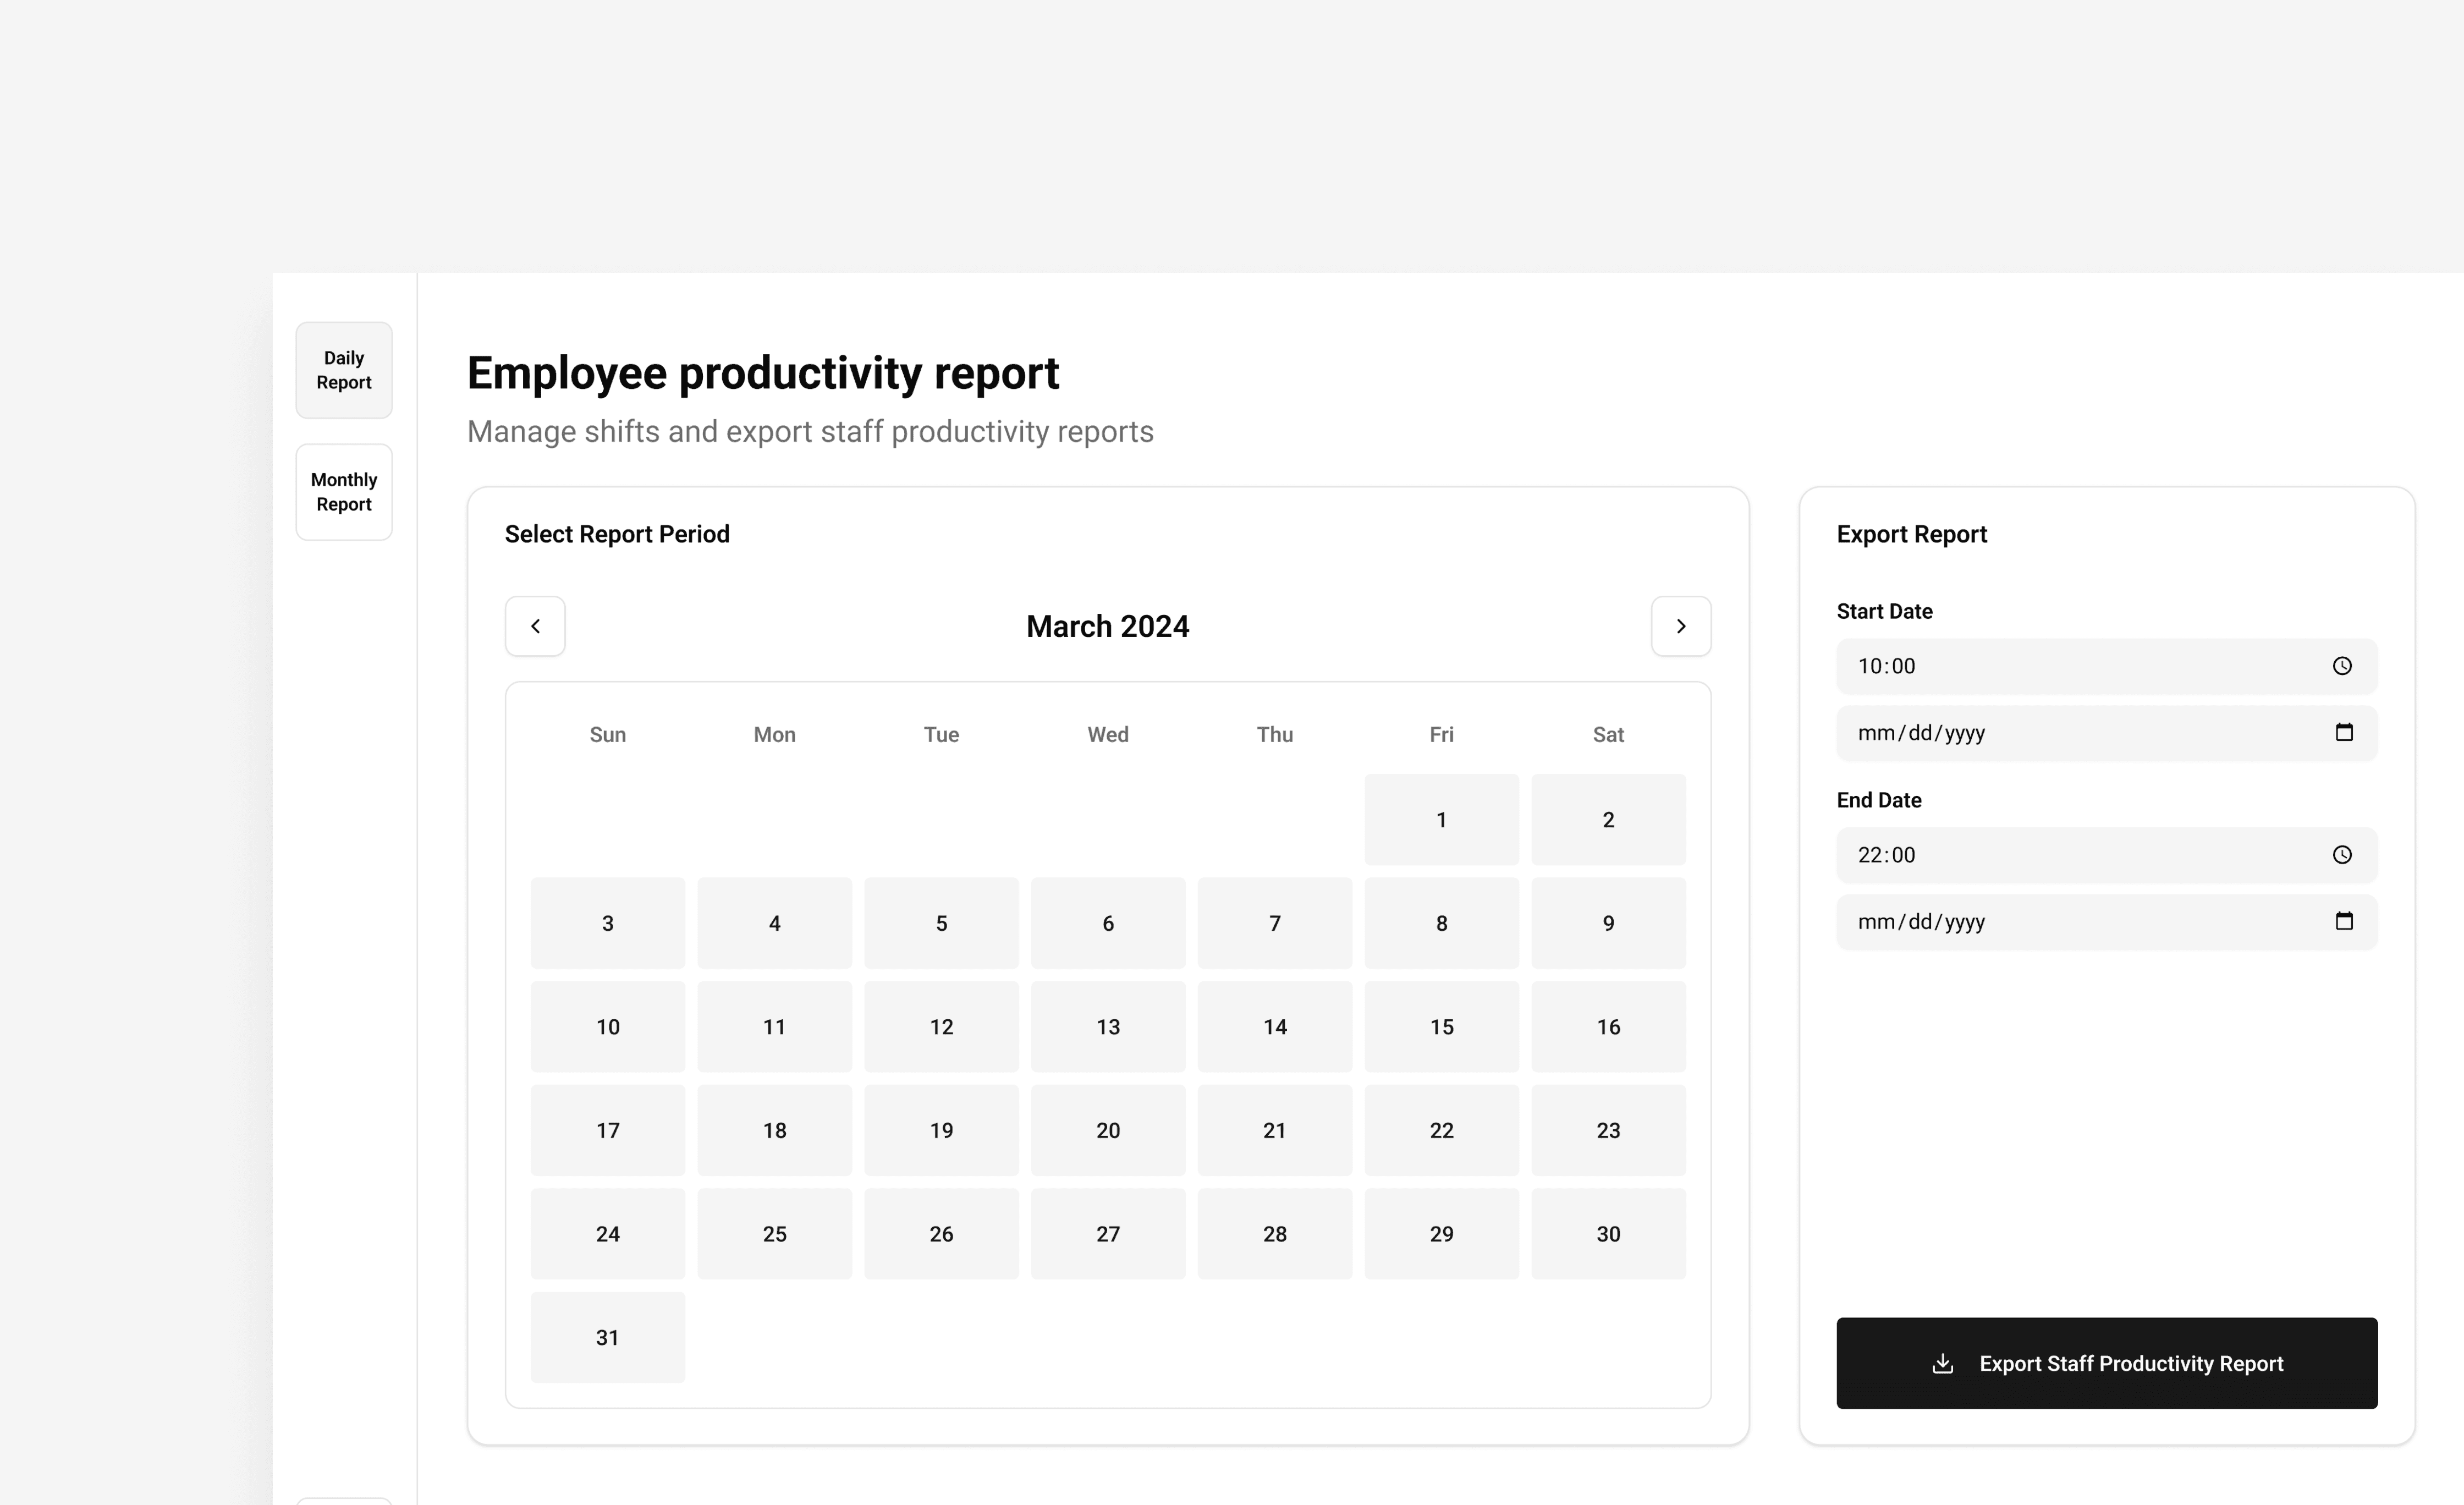Click clock icon in End Date time field
2464x1505 pixels.
point(2341,855)
